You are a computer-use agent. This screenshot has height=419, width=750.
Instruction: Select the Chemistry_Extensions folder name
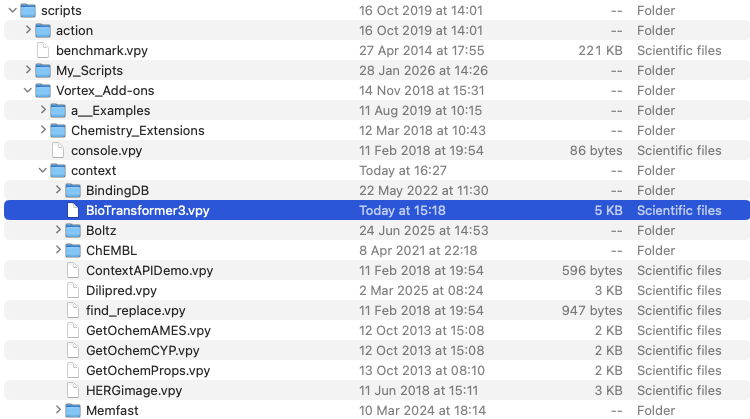(137, 130)
